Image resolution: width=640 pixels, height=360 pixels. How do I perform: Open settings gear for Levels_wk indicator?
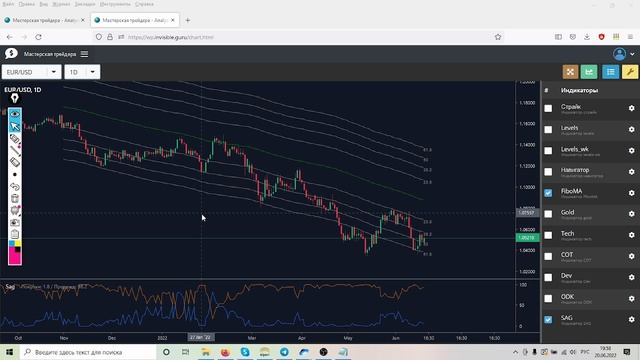631,151
